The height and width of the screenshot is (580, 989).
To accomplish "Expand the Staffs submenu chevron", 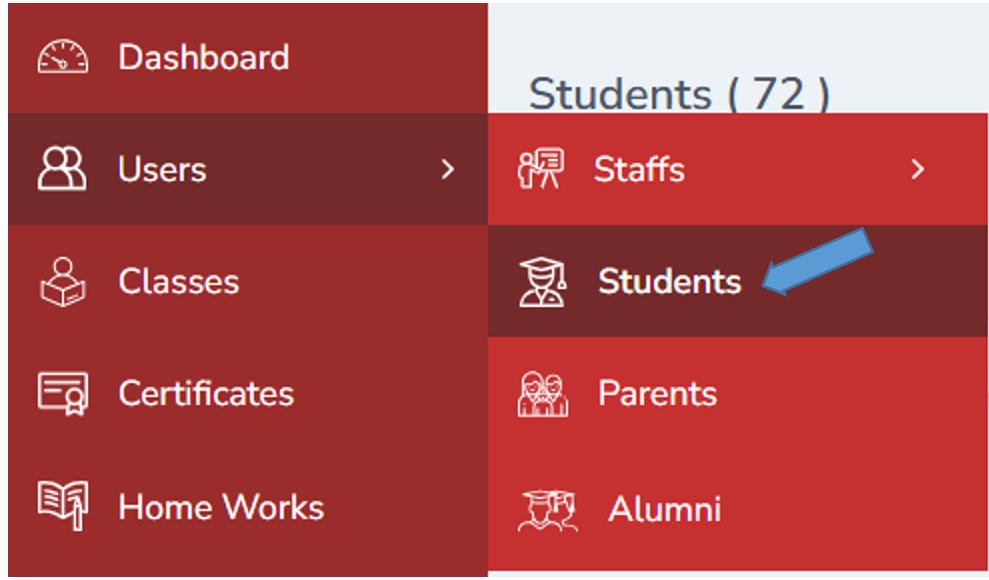I will point(918,169).
